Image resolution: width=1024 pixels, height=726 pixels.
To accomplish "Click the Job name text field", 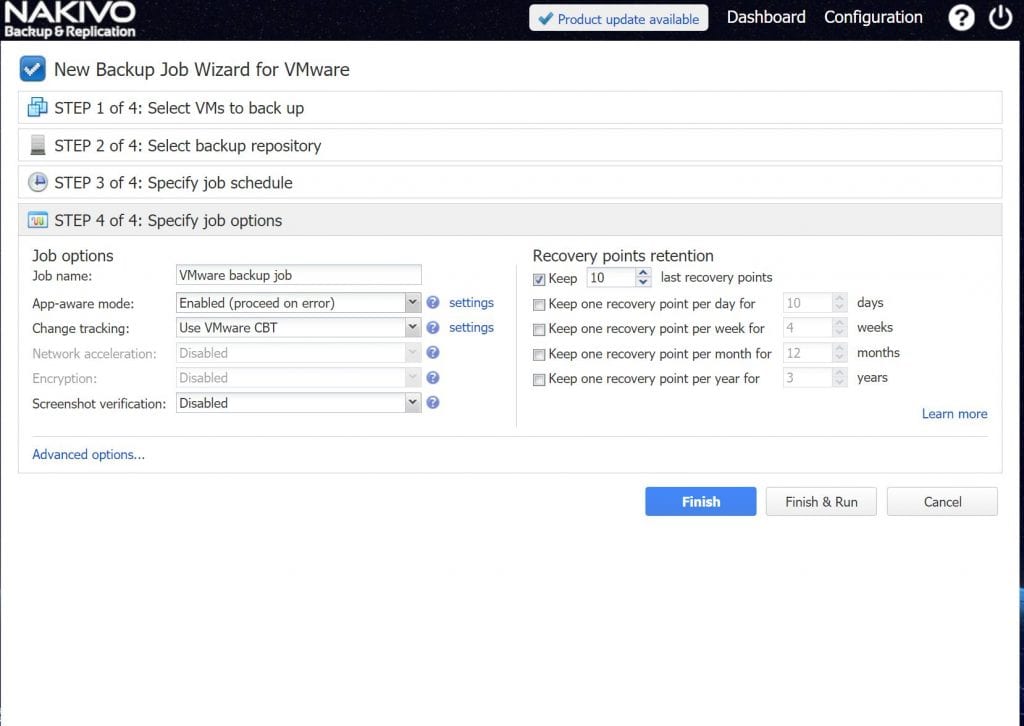I will point(298,275).
